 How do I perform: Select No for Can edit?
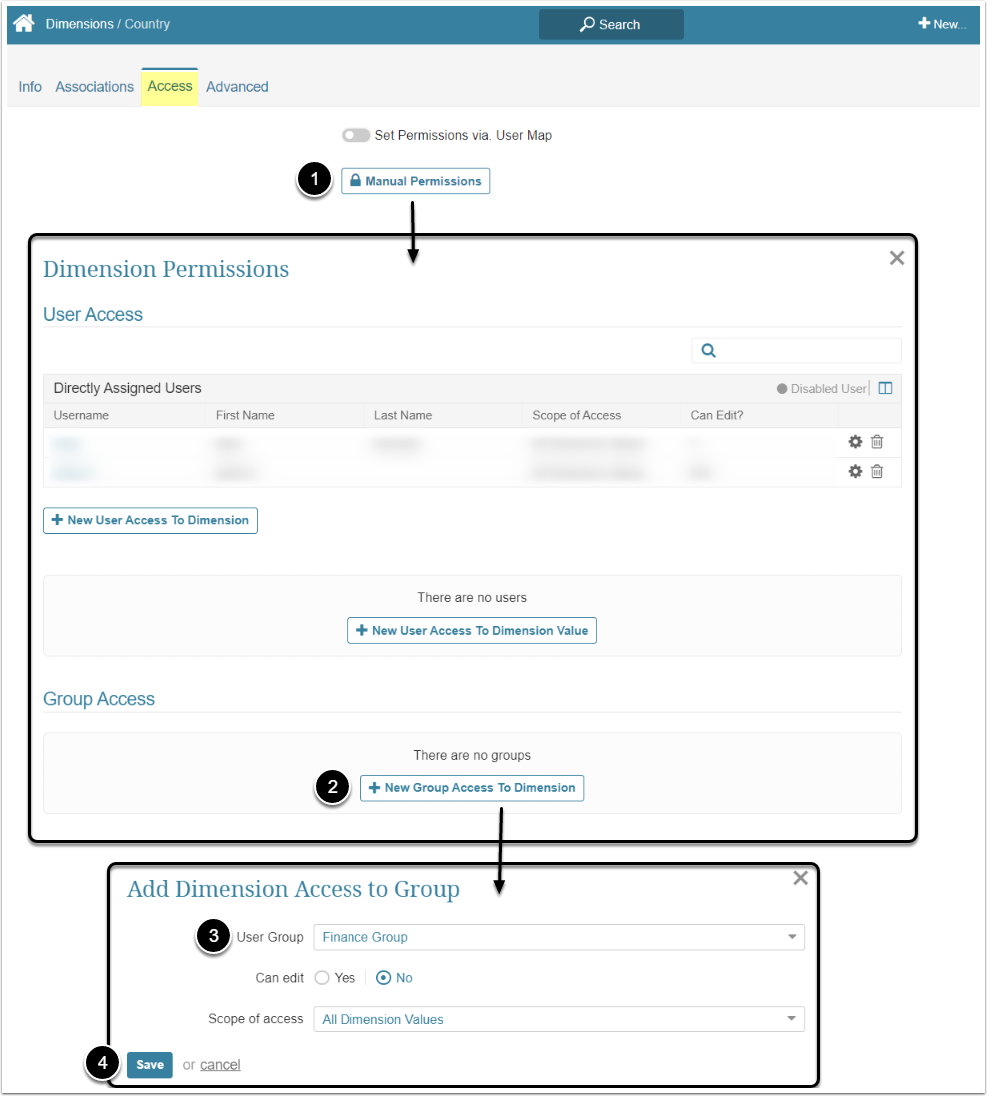[383, 978]
